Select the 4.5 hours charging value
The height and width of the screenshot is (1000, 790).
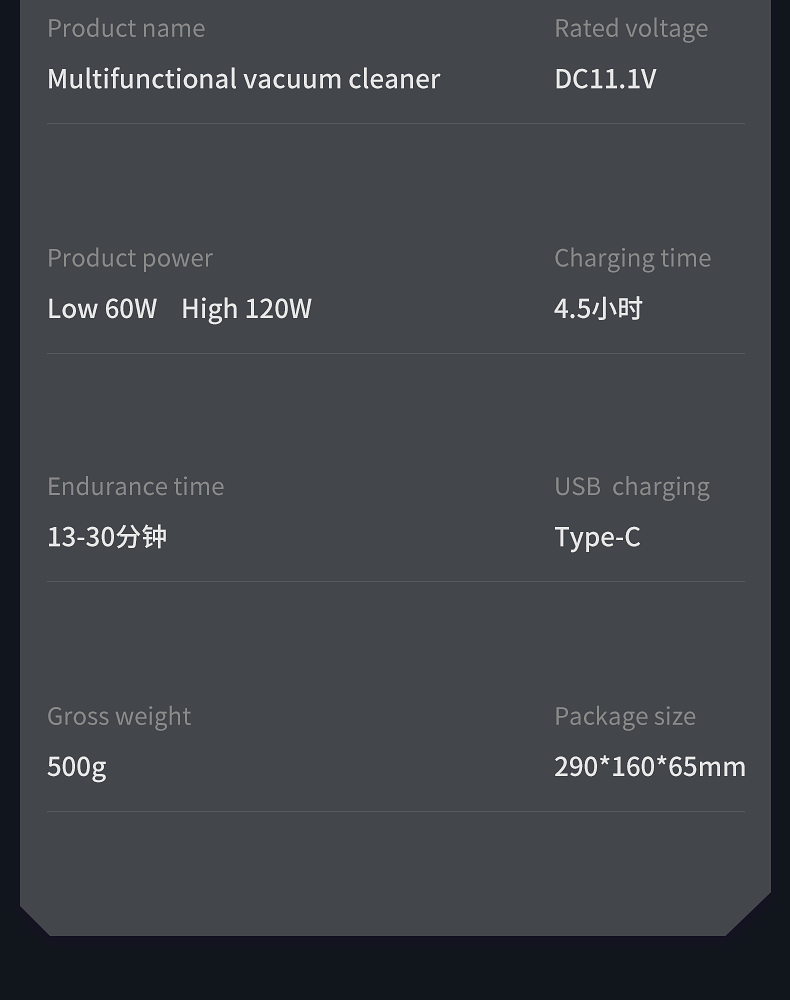(x=598, y=309)
